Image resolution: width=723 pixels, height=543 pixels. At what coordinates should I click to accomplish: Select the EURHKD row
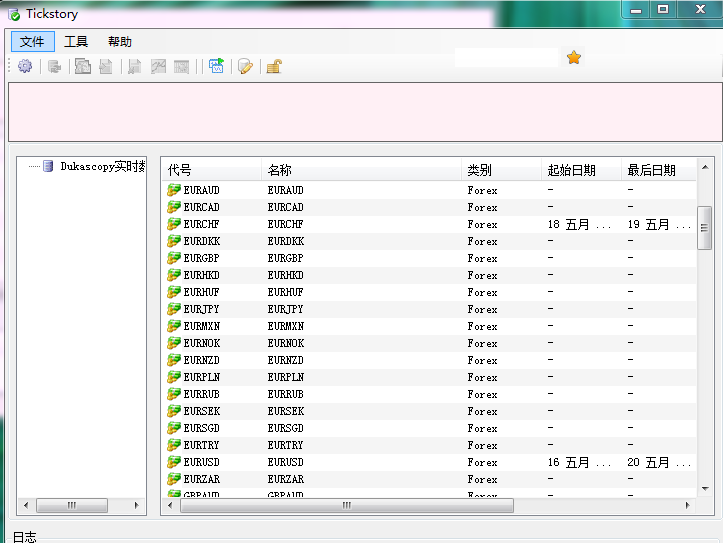tap(429, 275)
